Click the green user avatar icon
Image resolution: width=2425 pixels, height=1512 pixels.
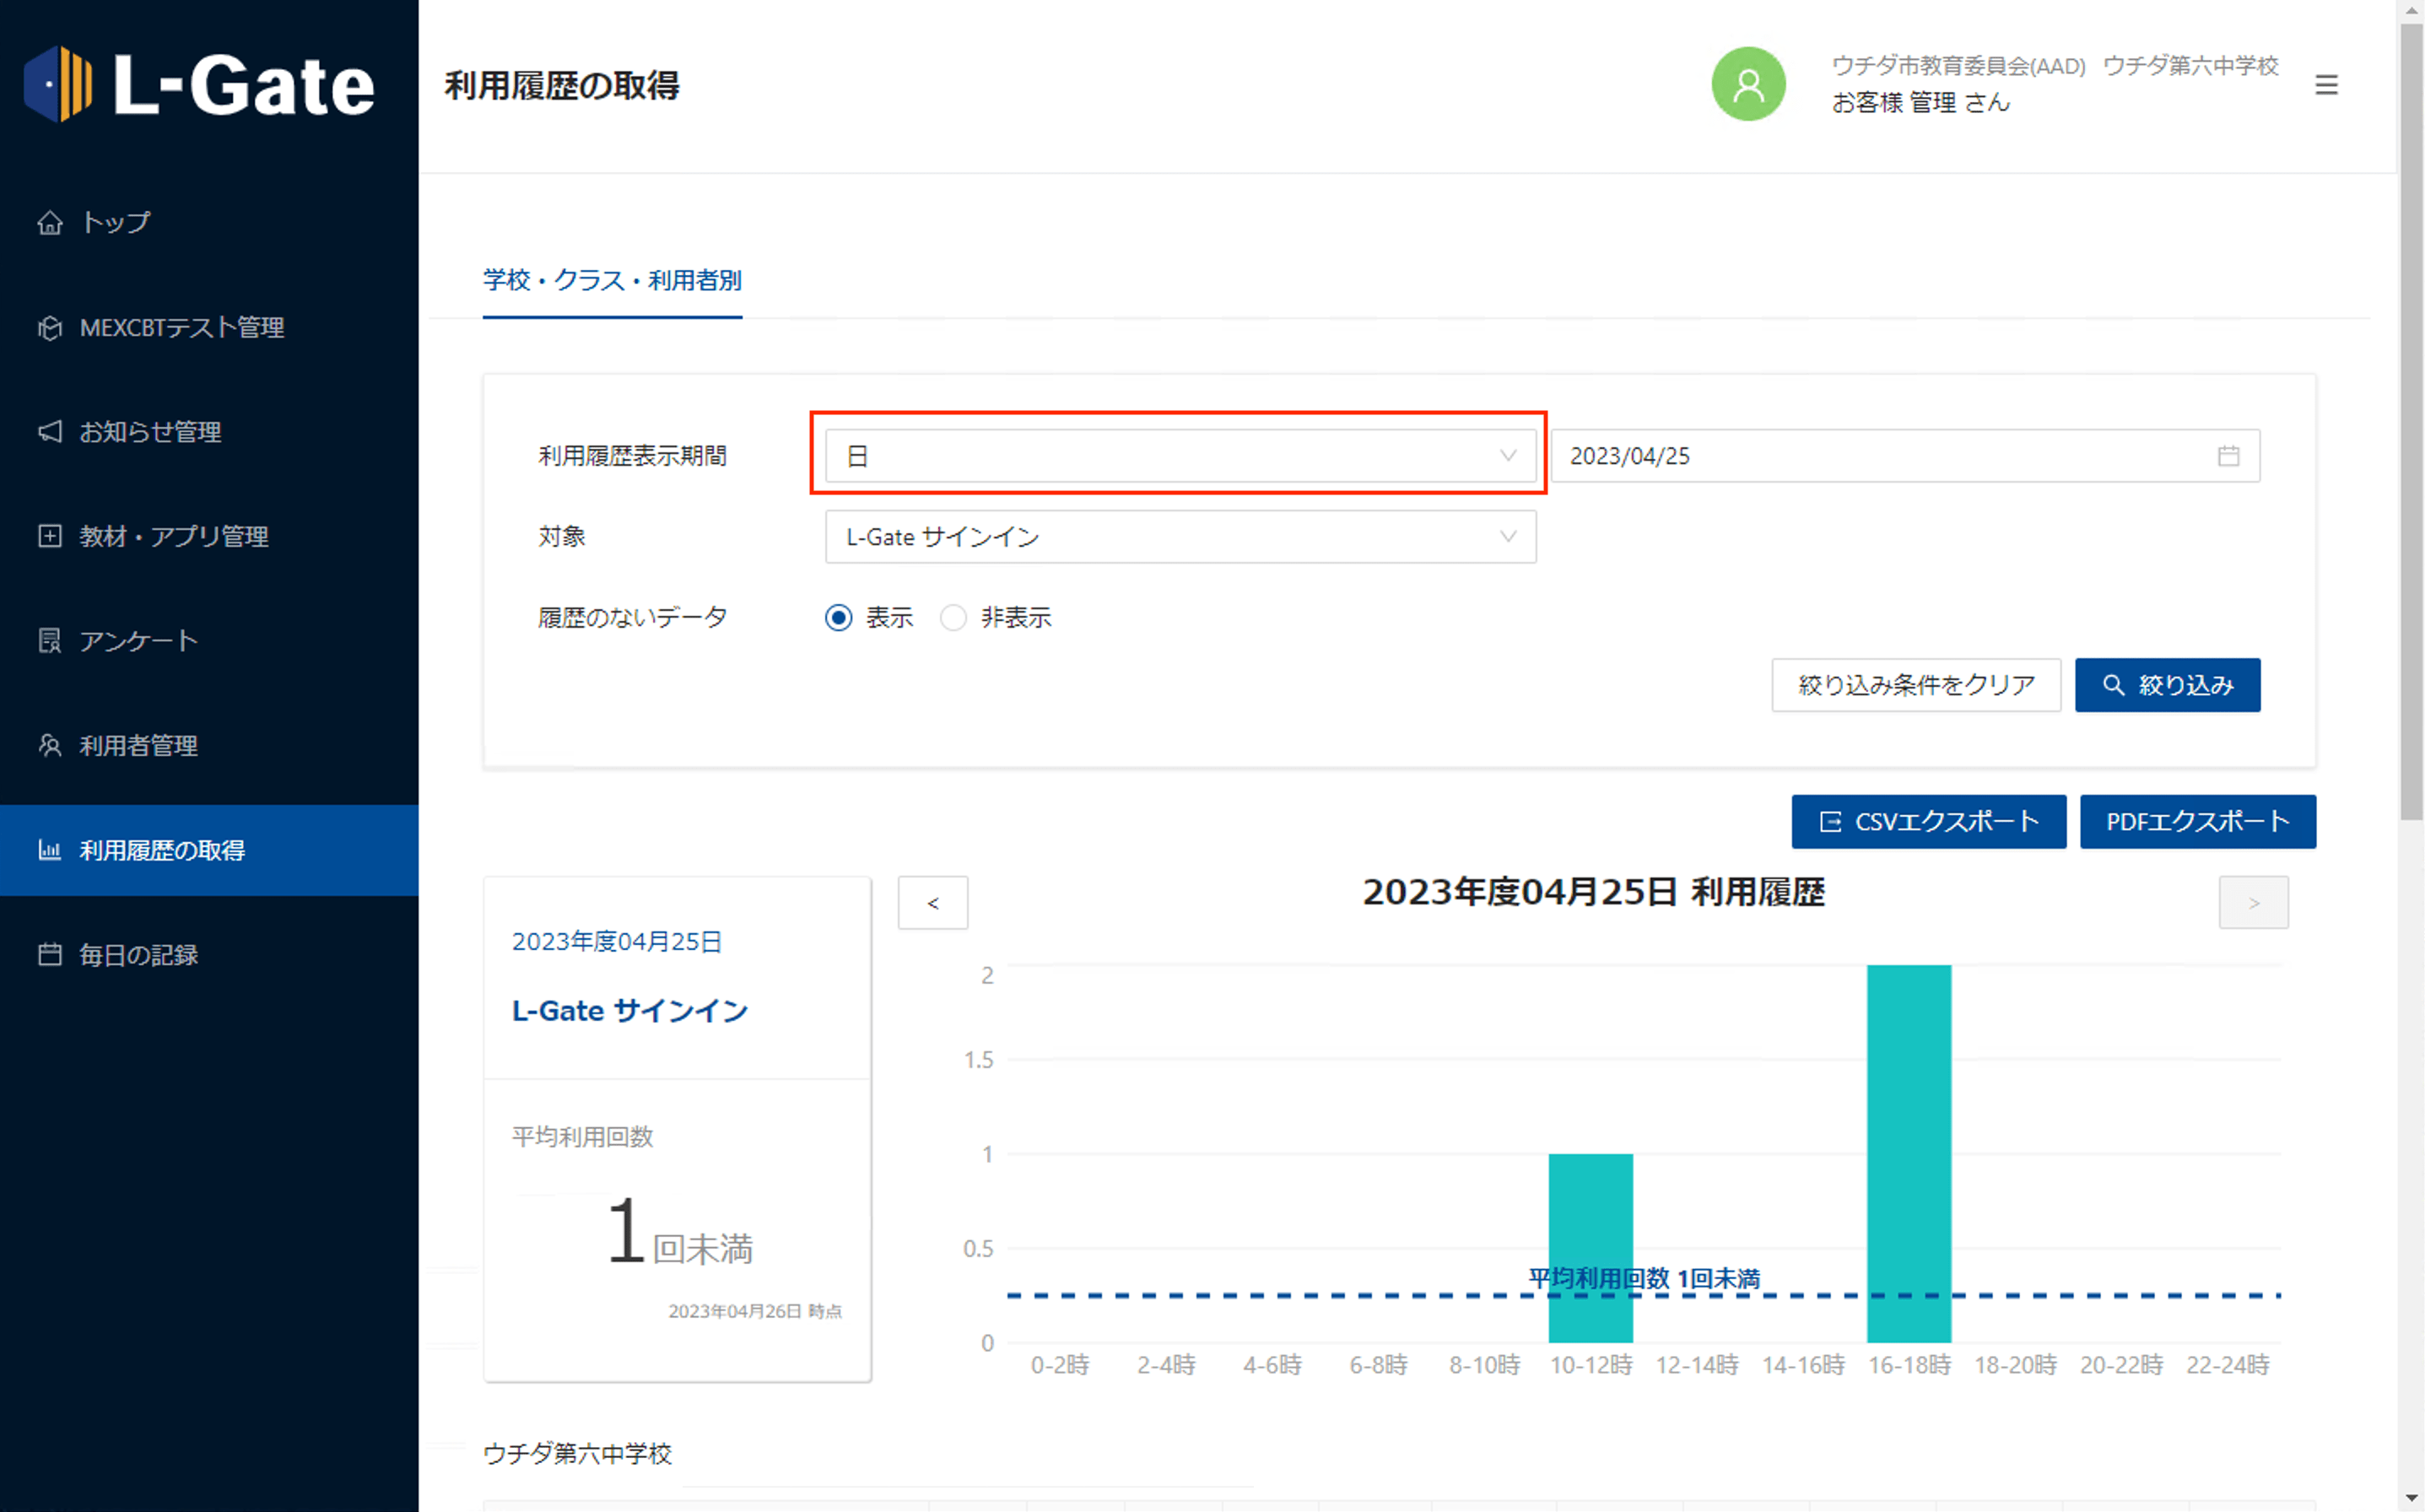tap(1748, 85)
